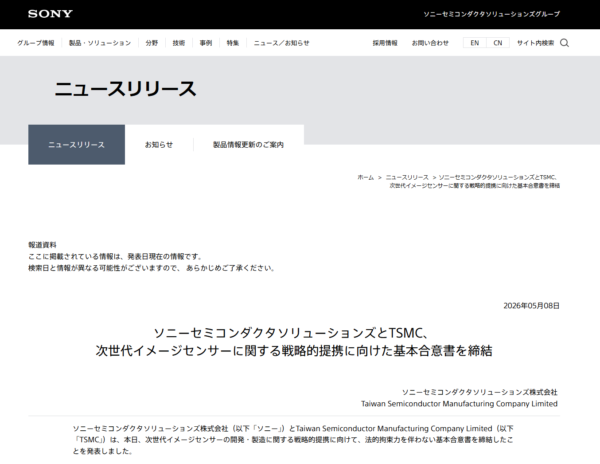Click the 報道資料 label
This screenshot has height=464, width=600.
point(42,245)
